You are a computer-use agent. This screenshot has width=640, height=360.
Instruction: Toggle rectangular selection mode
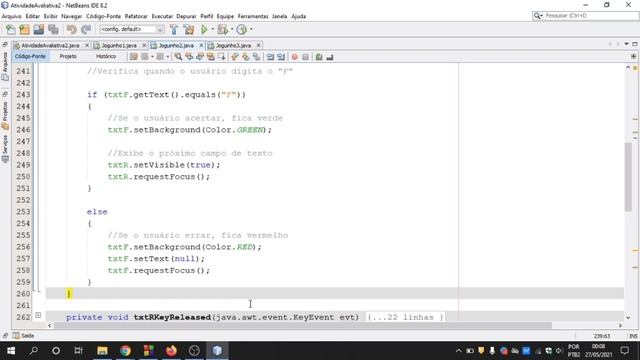click(222, 57)
